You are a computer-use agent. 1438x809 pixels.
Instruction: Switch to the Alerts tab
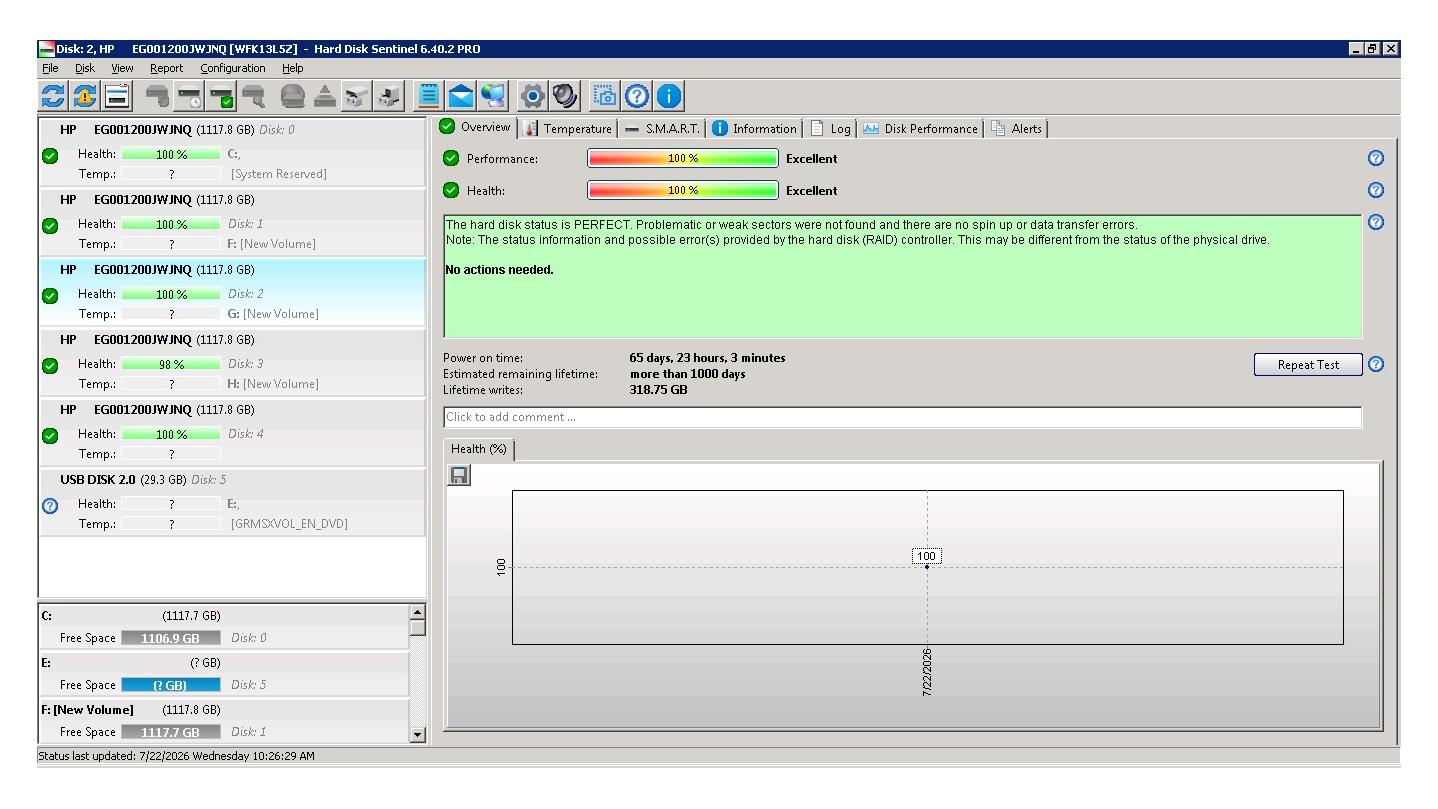coord(1016,128)
